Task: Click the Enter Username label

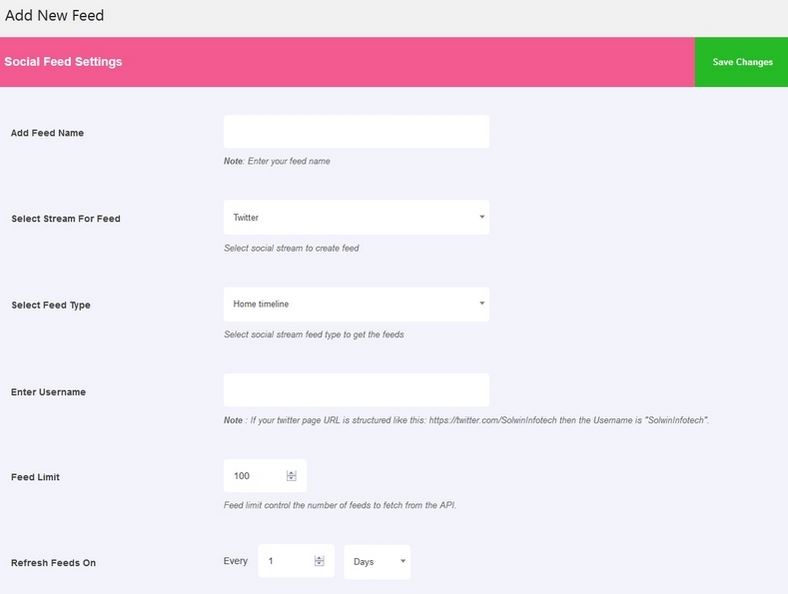Action: 48,392
